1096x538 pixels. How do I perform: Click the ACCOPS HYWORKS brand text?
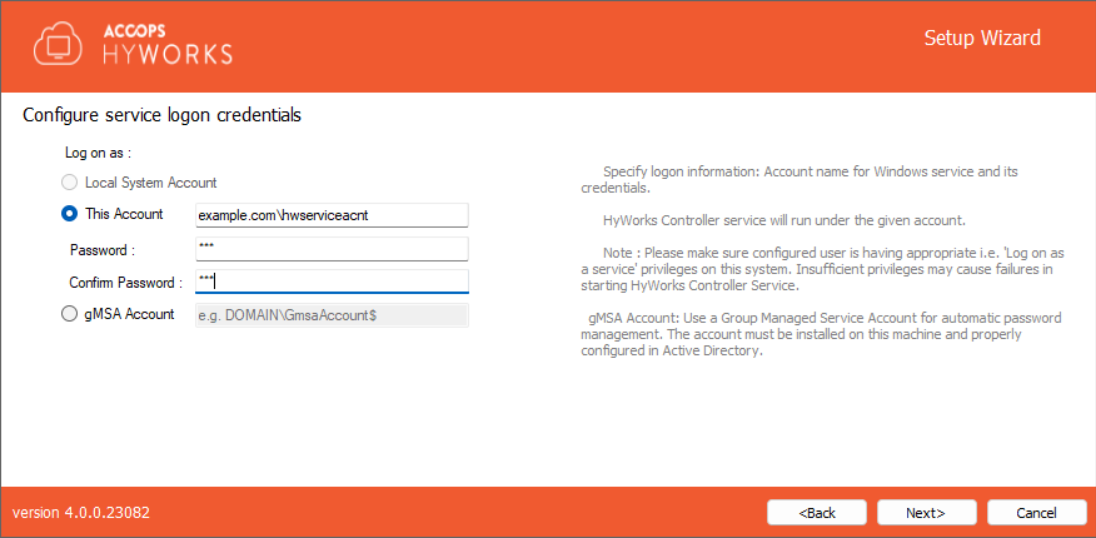167,44
